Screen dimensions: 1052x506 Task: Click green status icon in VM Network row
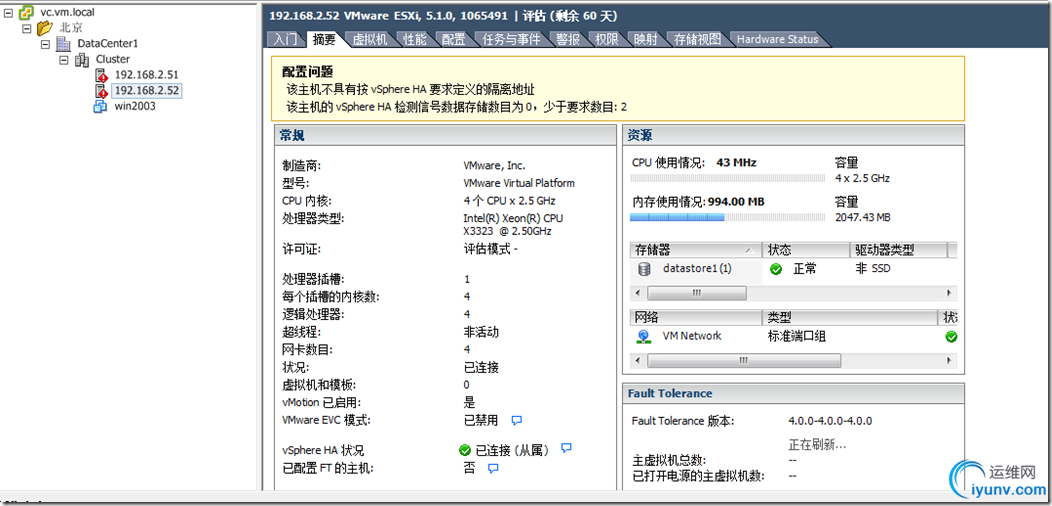point(951,337)
